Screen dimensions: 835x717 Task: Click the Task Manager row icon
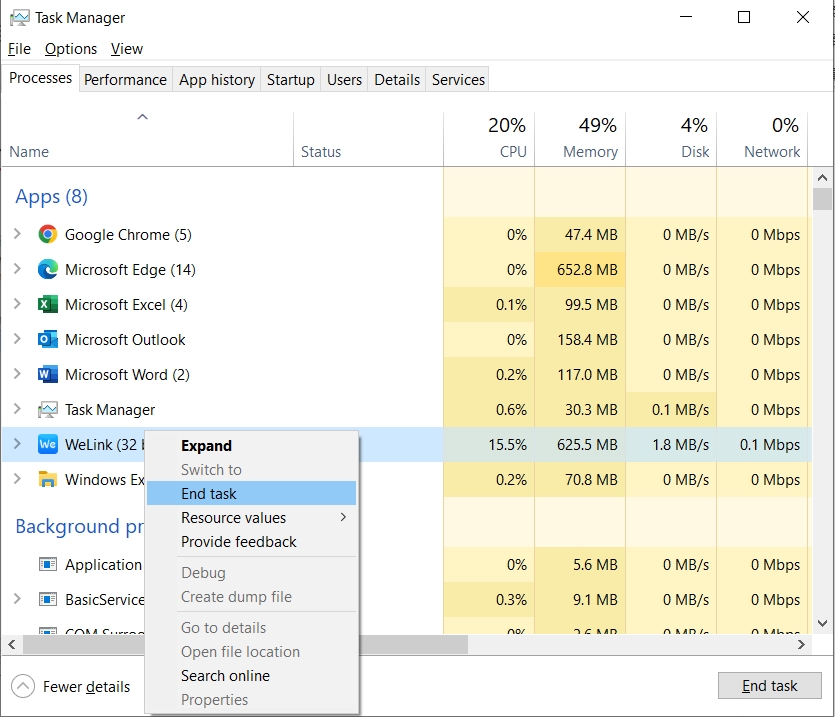tap(47, 410)
